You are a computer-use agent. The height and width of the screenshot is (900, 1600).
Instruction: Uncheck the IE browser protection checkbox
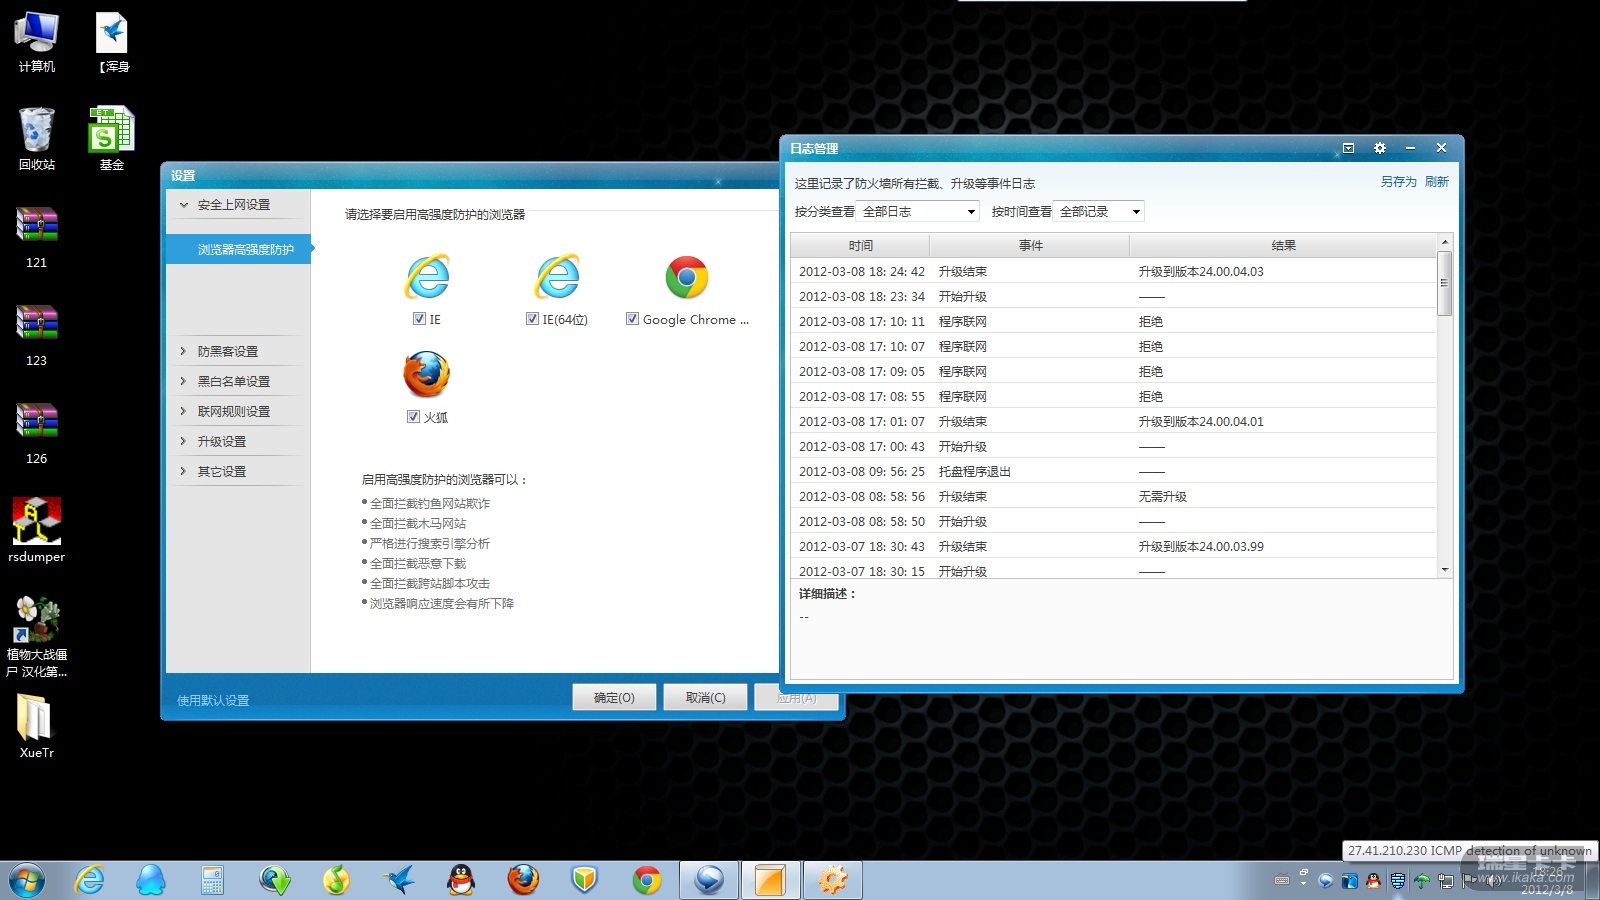(420, 319)
